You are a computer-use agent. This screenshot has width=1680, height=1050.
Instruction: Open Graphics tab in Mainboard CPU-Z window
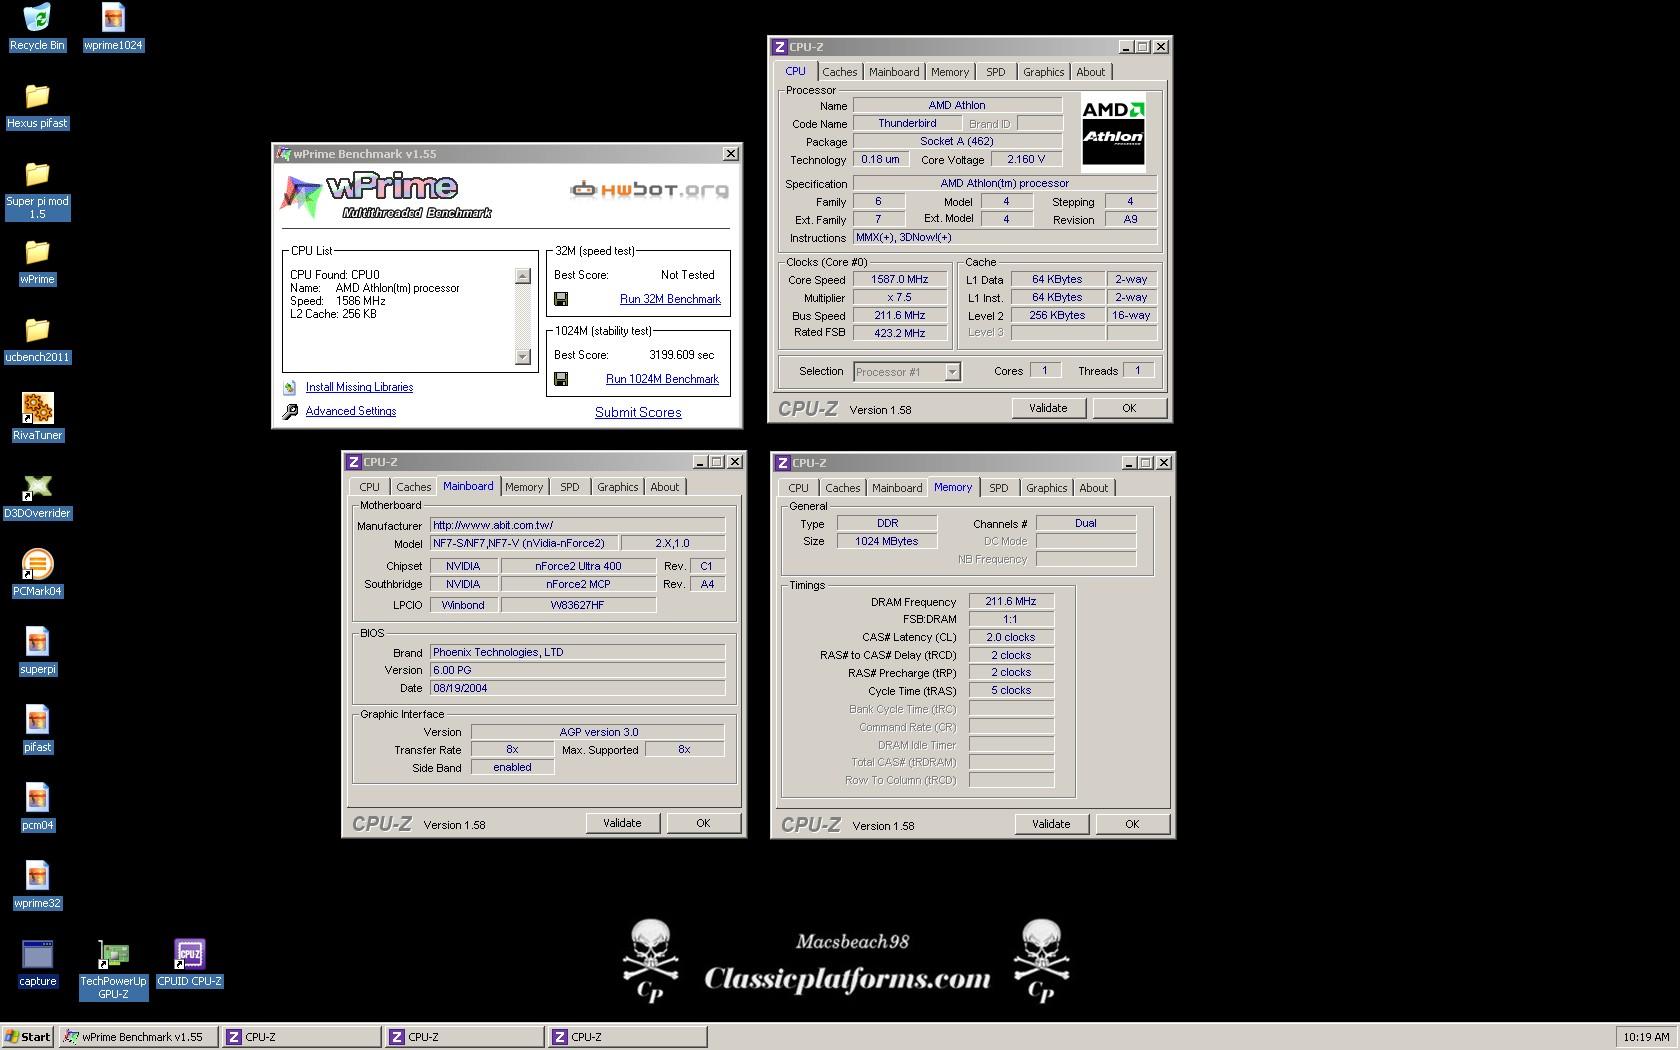tap(617, 487)
